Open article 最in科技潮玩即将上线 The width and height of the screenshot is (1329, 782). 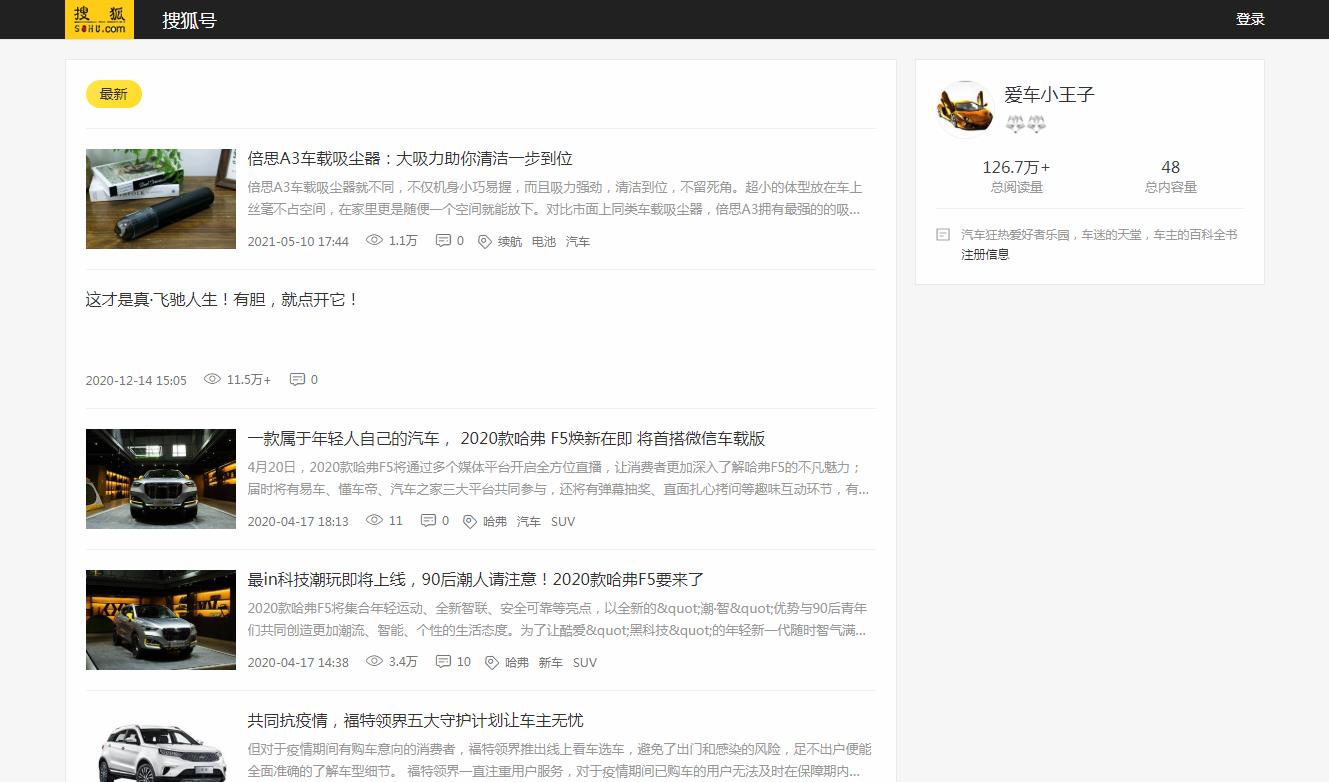pyautogui.click(x=476, y=579)
